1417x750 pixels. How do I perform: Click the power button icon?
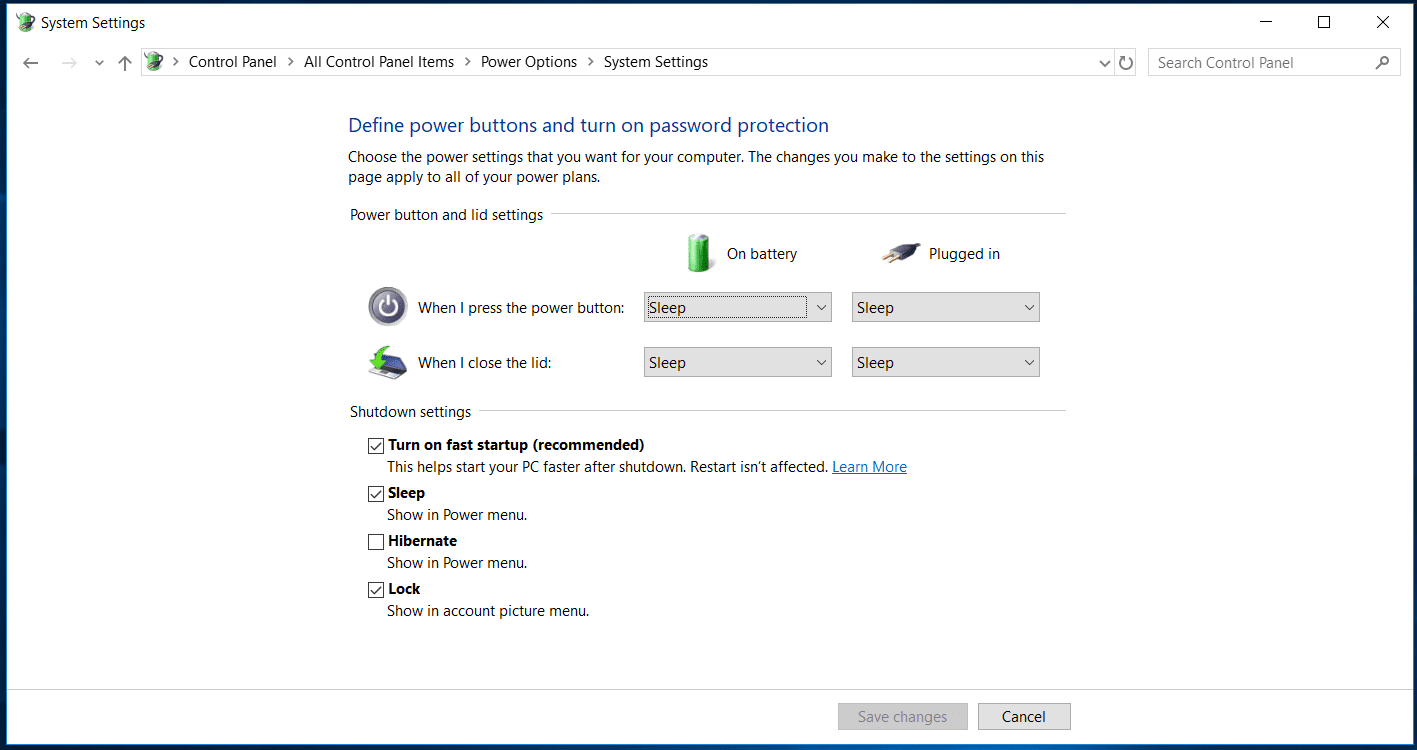pos(388,307)
